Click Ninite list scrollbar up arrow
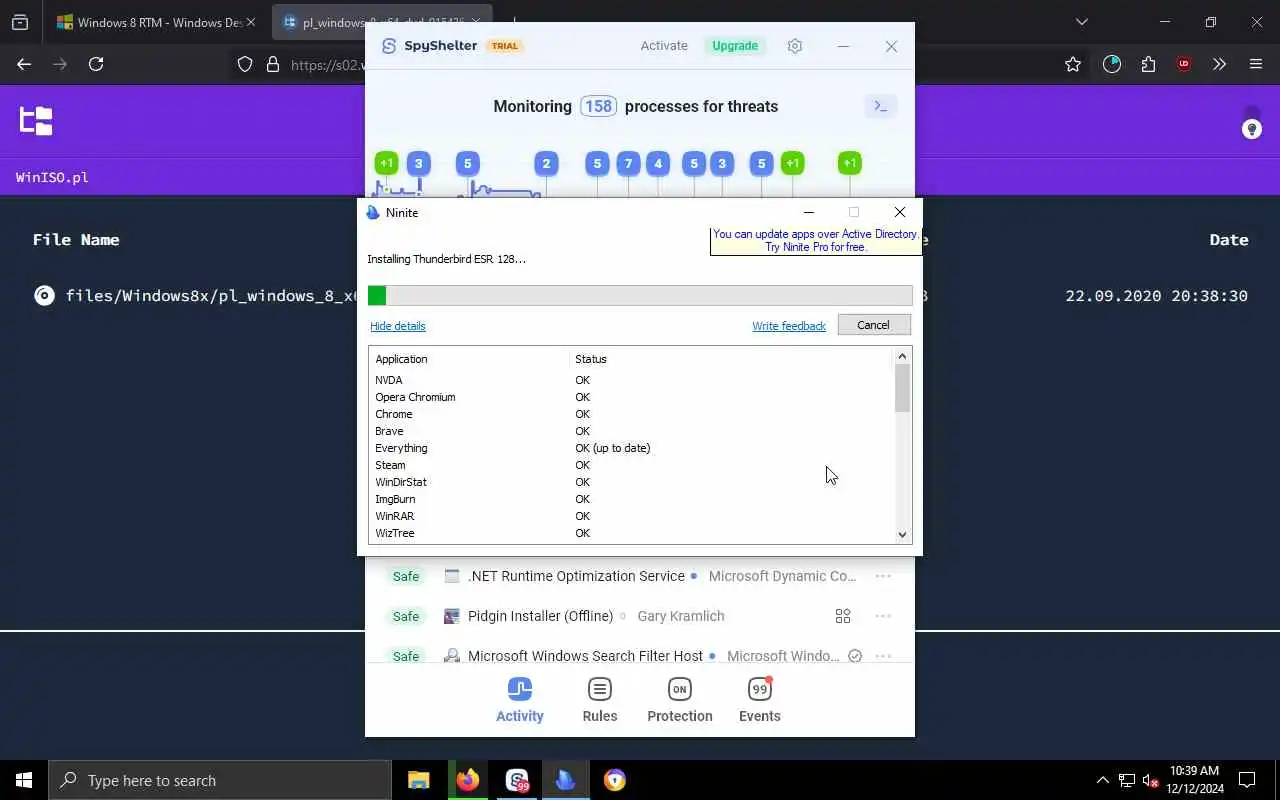Image resolution: width=1280 pixels, height=800 pixels. pos(902,356)
